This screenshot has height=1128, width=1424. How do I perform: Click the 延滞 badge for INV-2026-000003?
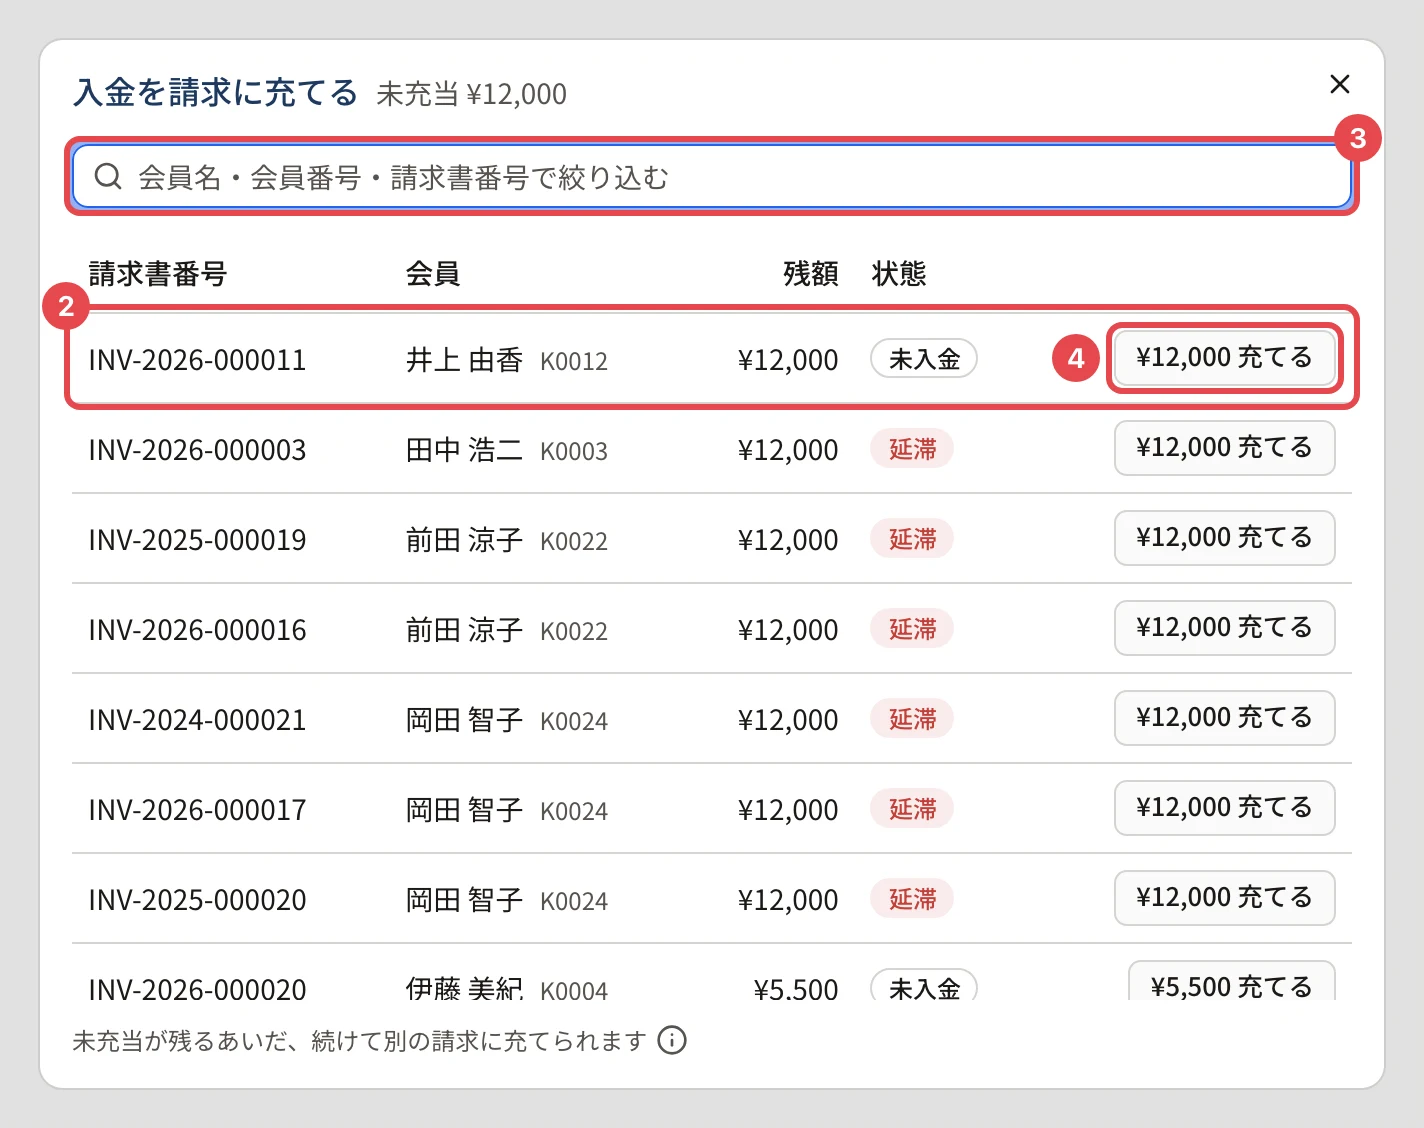[912, 449]
